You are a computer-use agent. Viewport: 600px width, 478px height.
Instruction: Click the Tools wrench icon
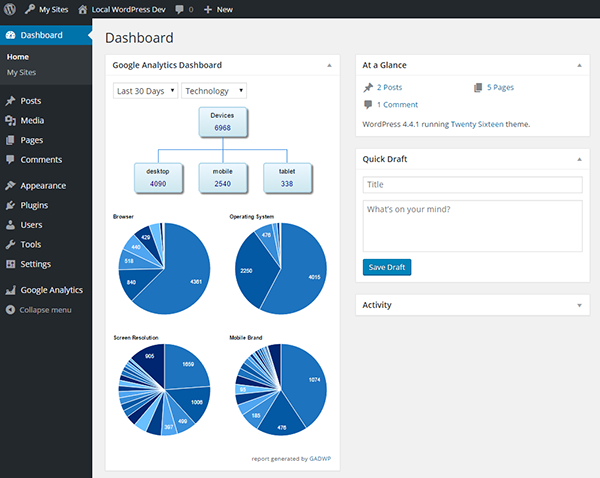click(10, 244)
